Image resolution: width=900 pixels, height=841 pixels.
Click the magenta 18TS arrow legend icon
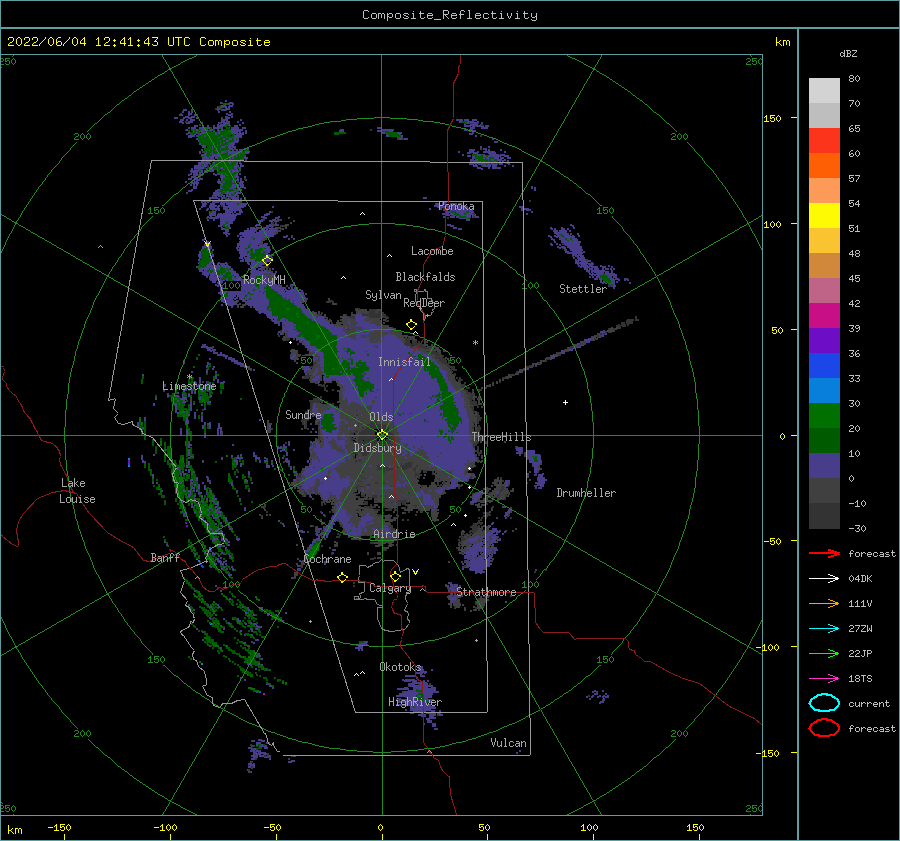(x=824, y=679)
